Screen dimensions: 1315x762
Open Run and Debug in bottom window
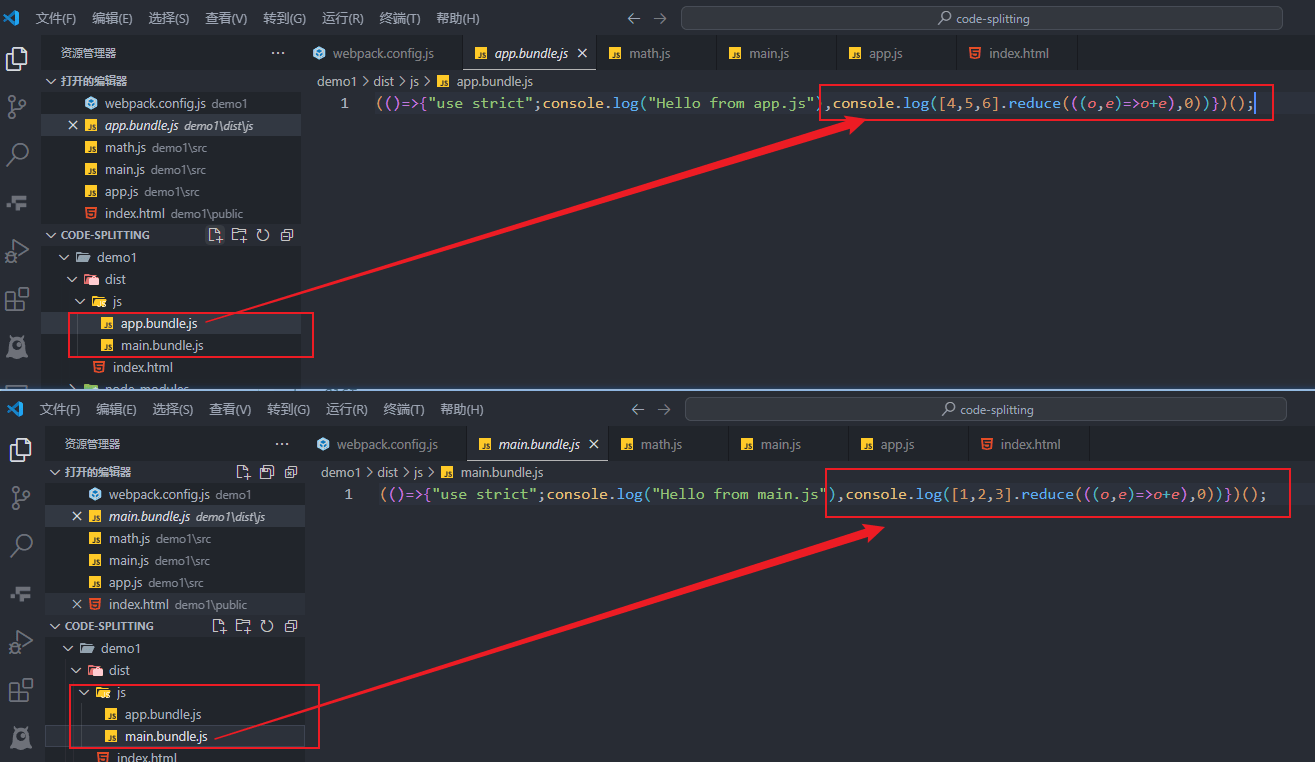(20, 642)
